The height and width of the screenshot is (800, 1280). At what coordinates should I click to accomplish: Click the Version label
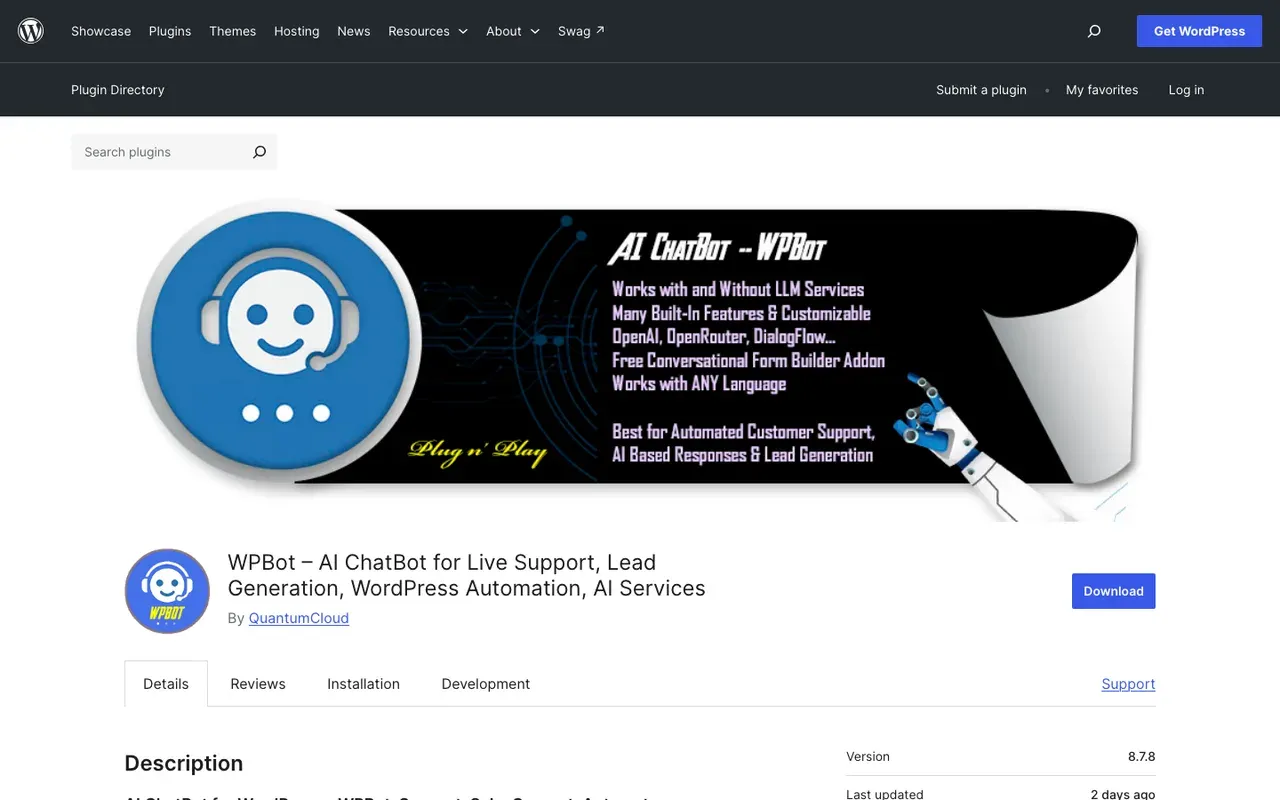pos(868,757)
